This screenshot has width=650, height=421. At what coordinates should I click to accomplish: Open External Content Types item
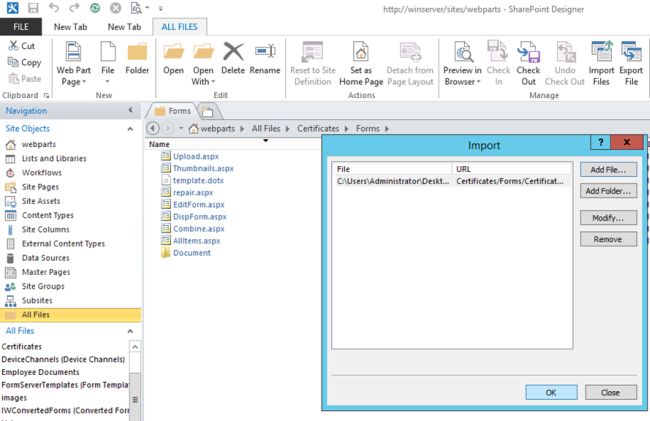click(x=63, y=244)
